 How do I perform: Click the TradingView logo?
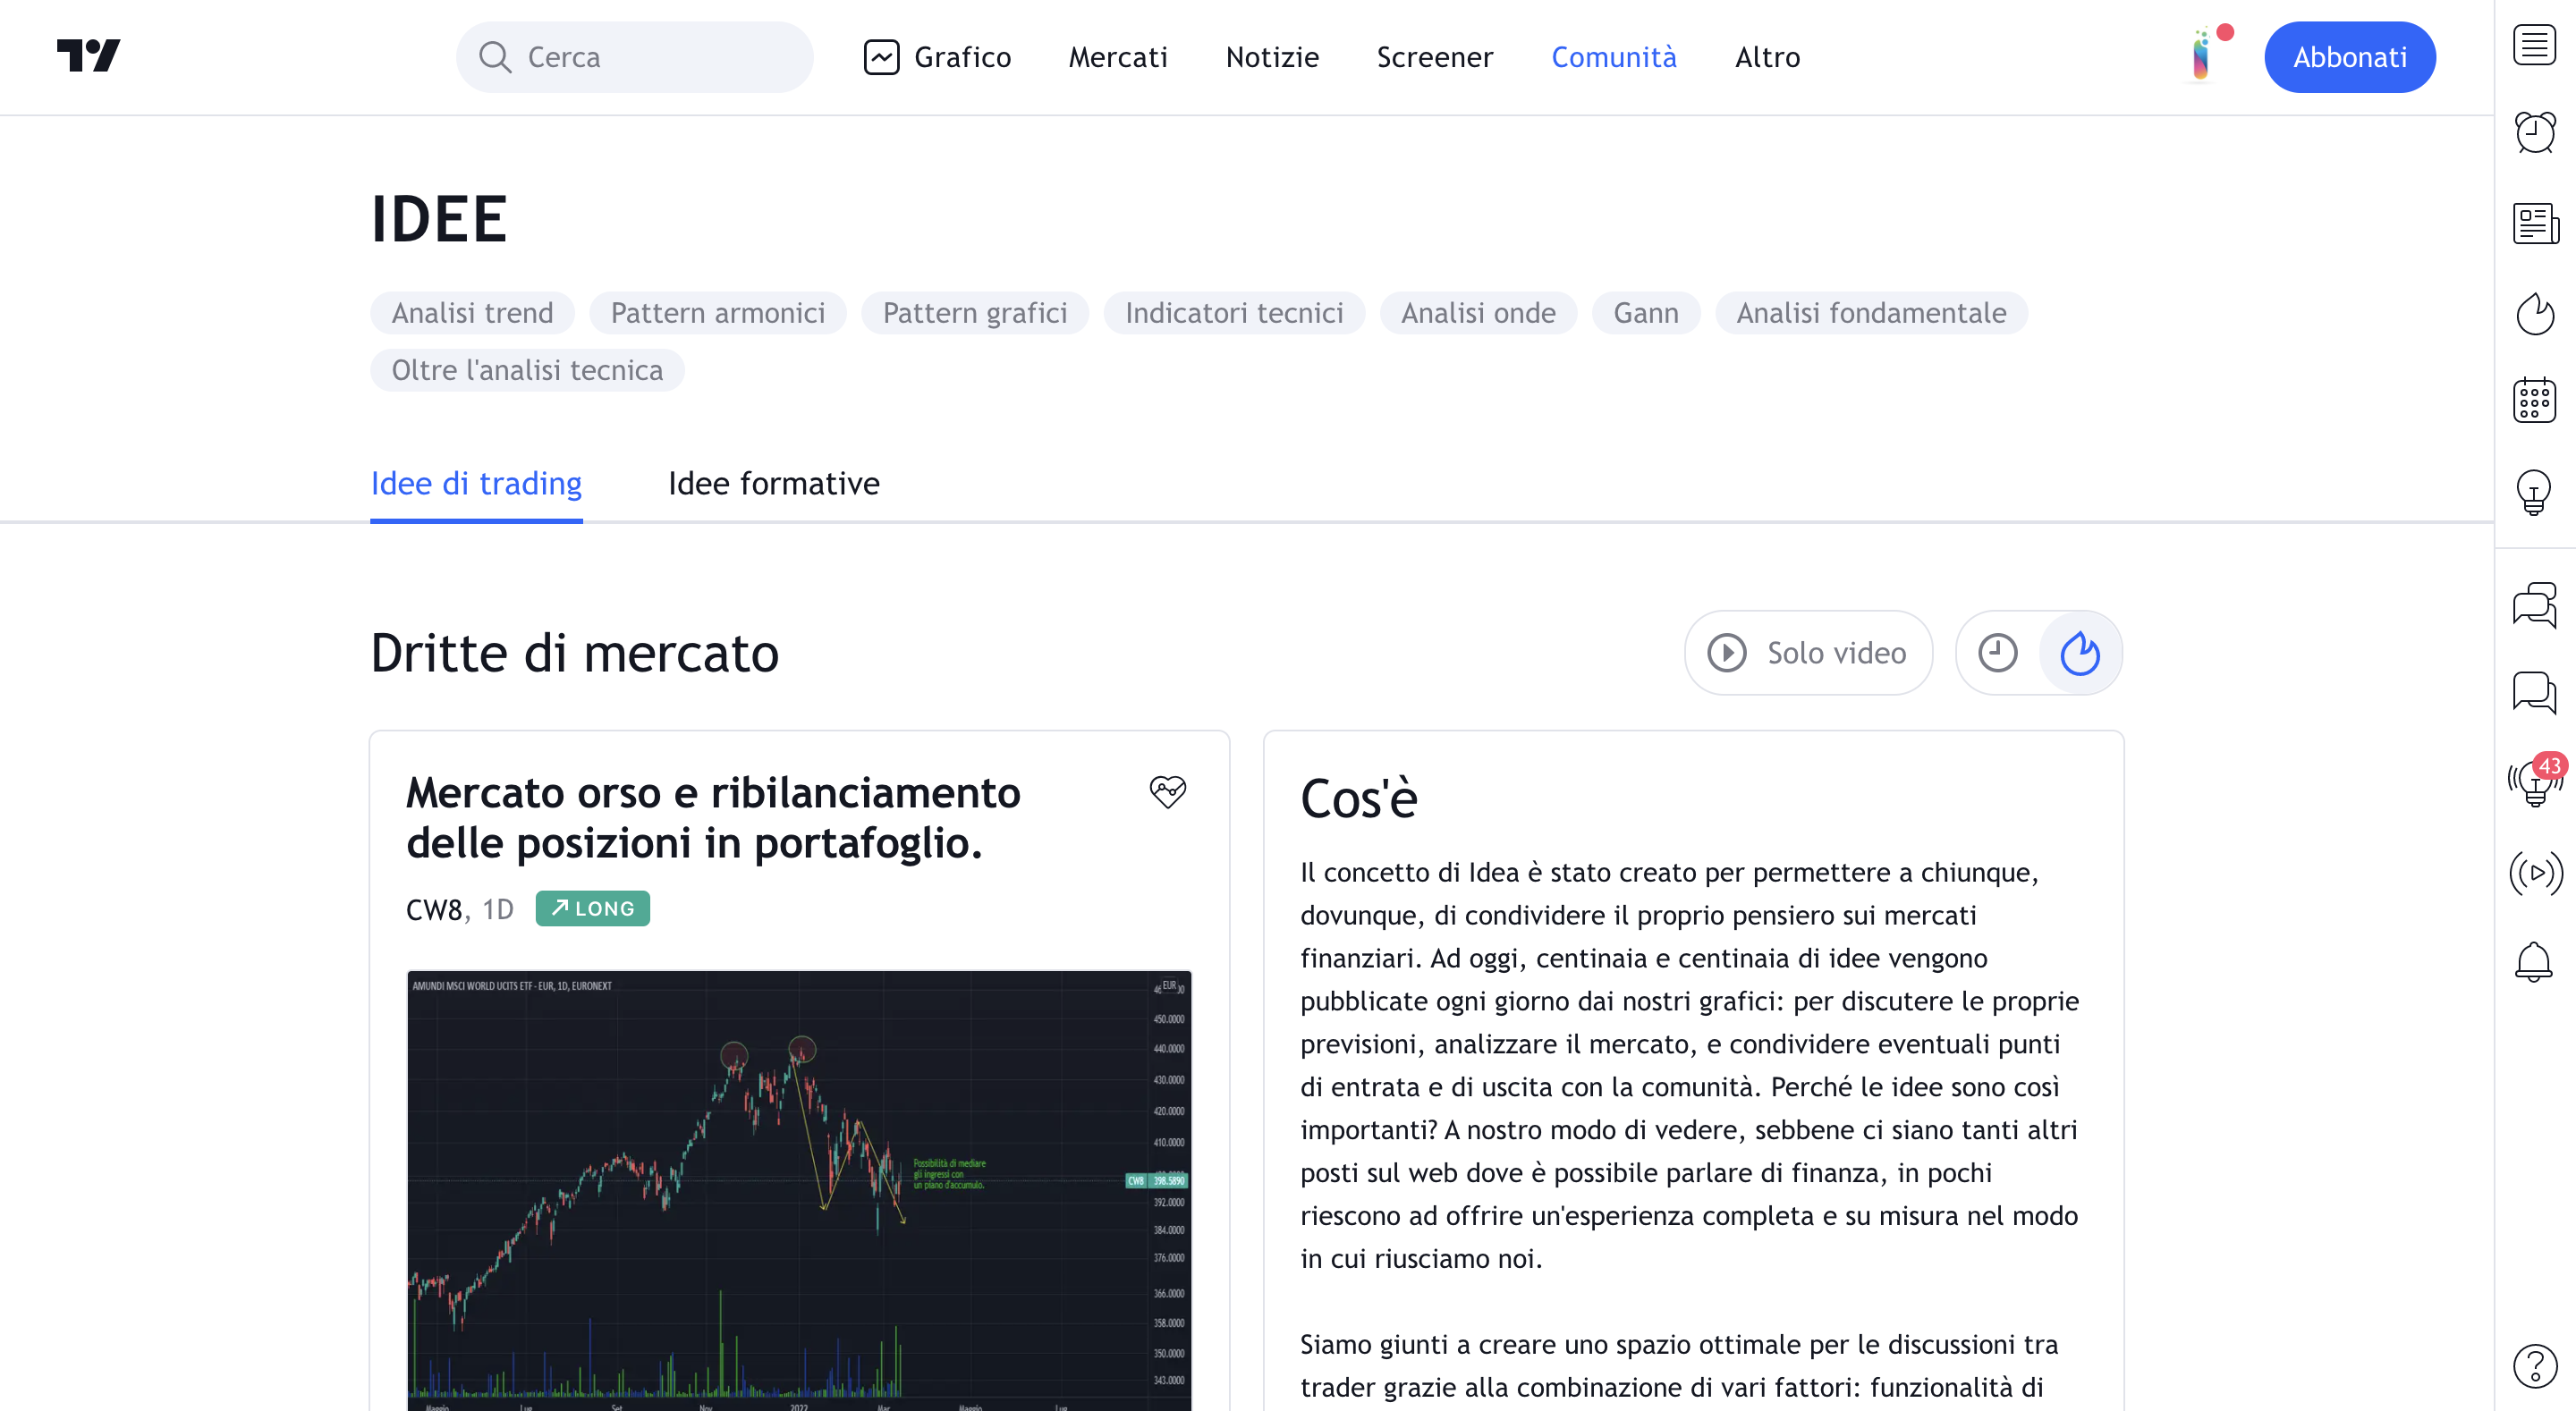coord(88,56)
